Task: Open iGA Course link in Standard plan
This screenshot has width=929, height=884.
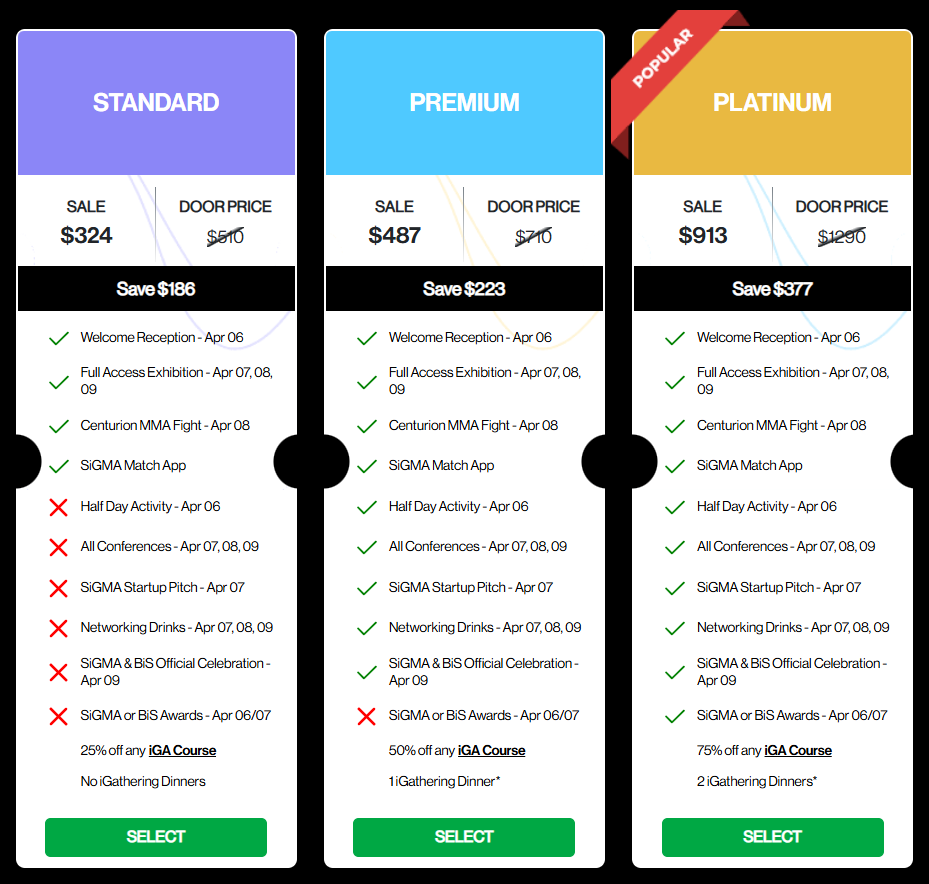Action: point(182,750)
